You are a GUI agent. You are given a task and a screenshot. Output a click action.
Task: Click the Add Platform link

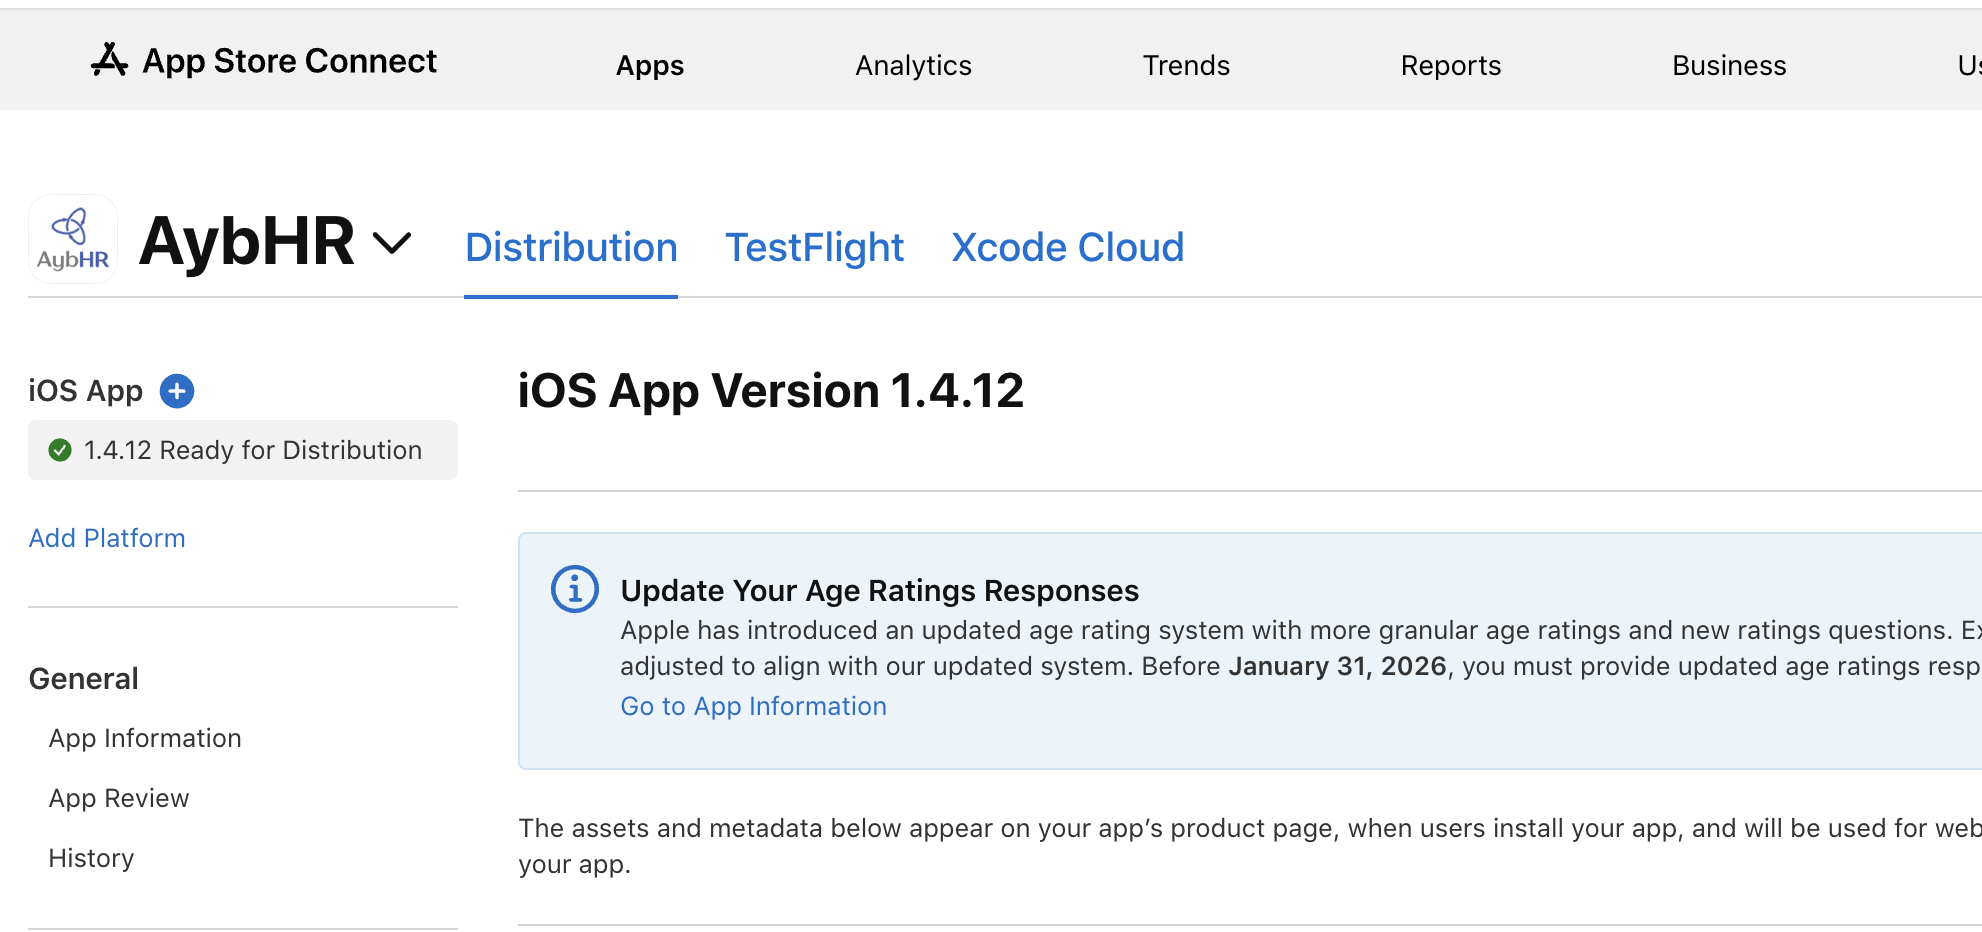coord(107,538)
